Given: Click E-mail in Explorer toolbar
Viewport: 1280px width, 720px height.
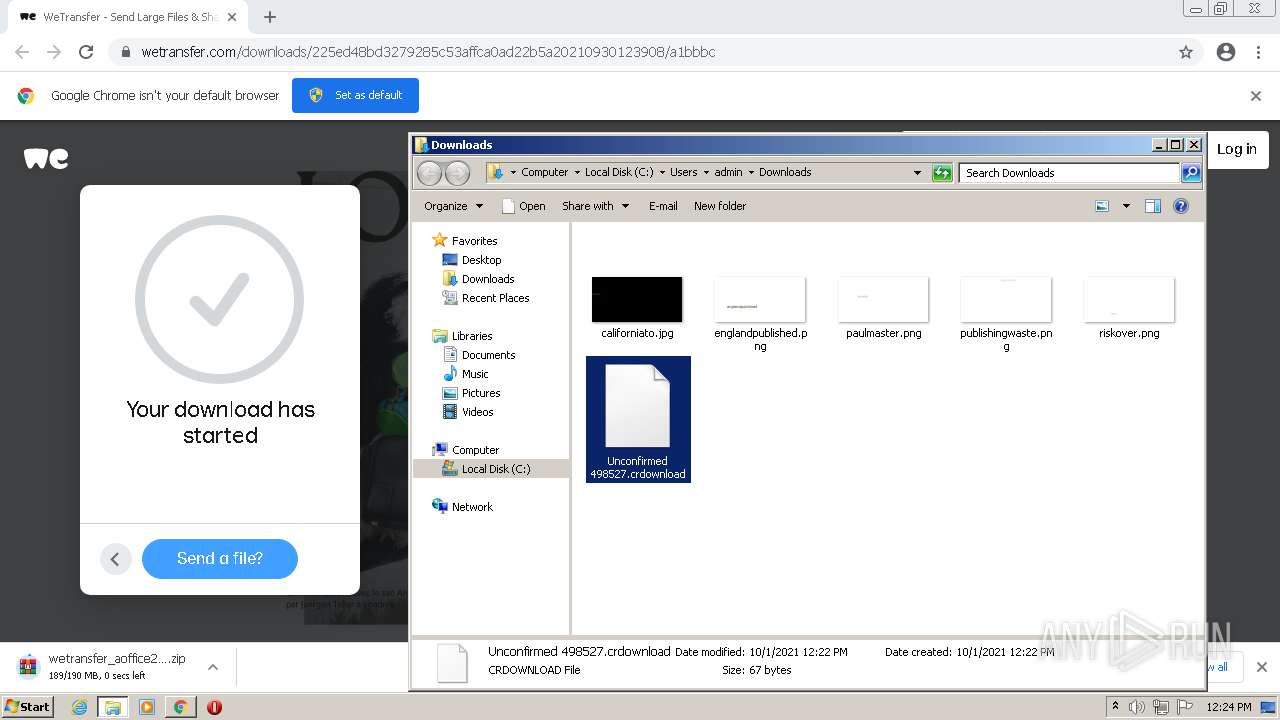Looking at the screenshot, I should point(663,206).
